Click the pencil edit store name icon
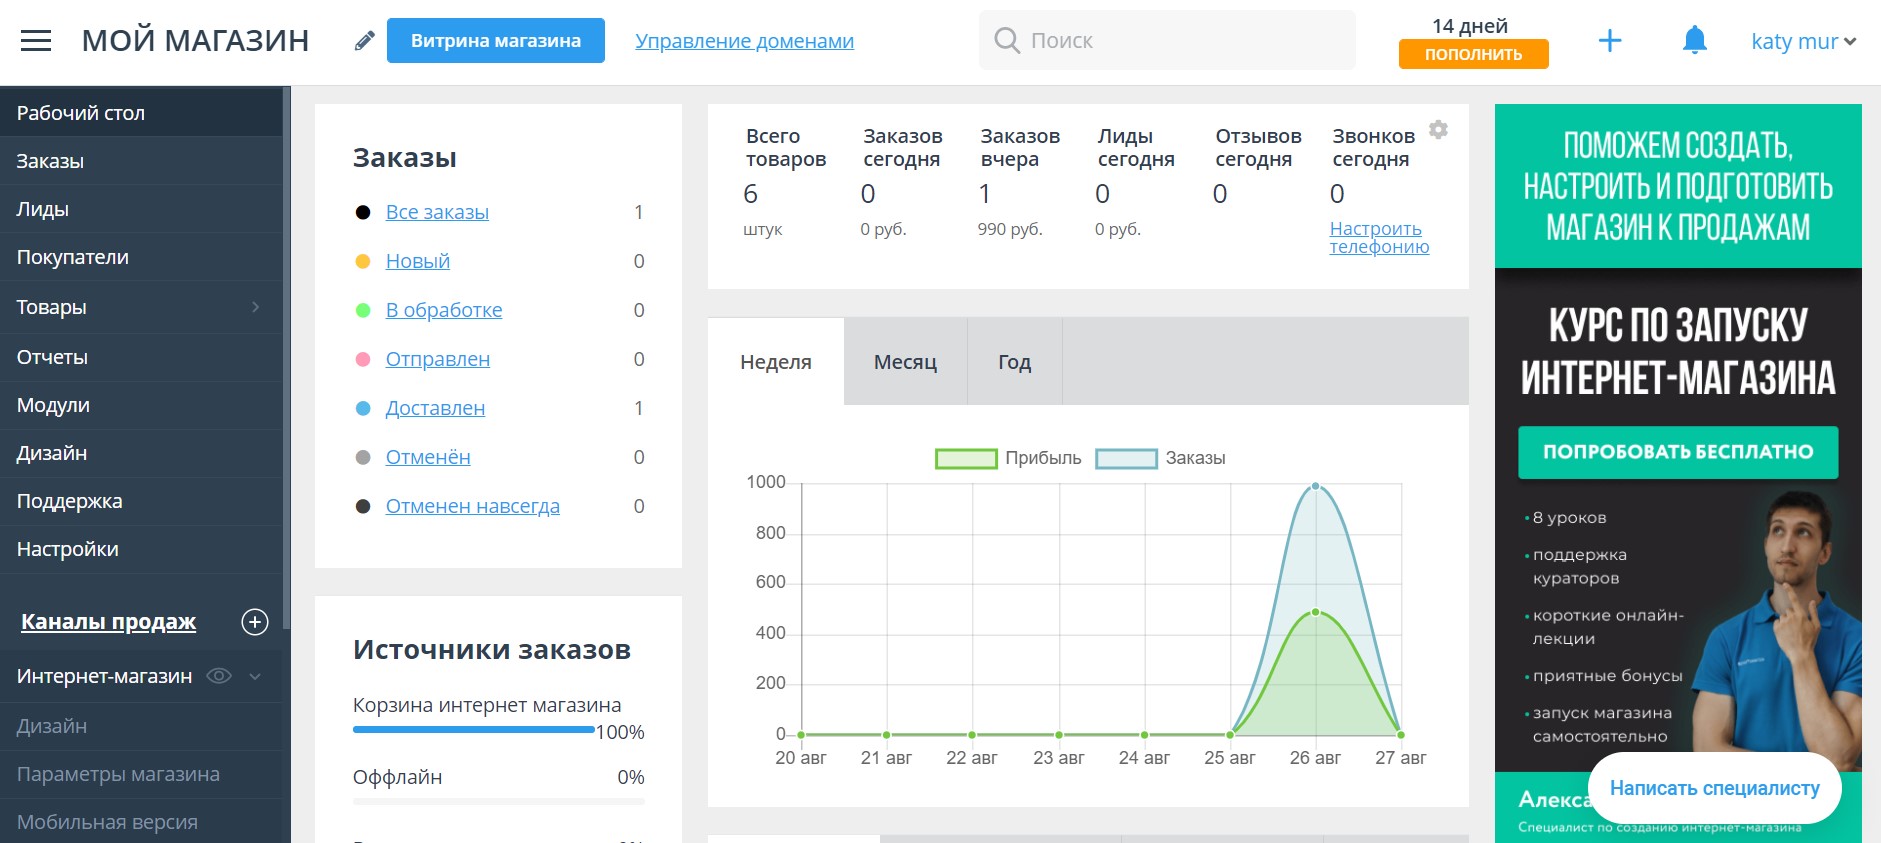The image size is (1881, 843). [x=365, y=41]
